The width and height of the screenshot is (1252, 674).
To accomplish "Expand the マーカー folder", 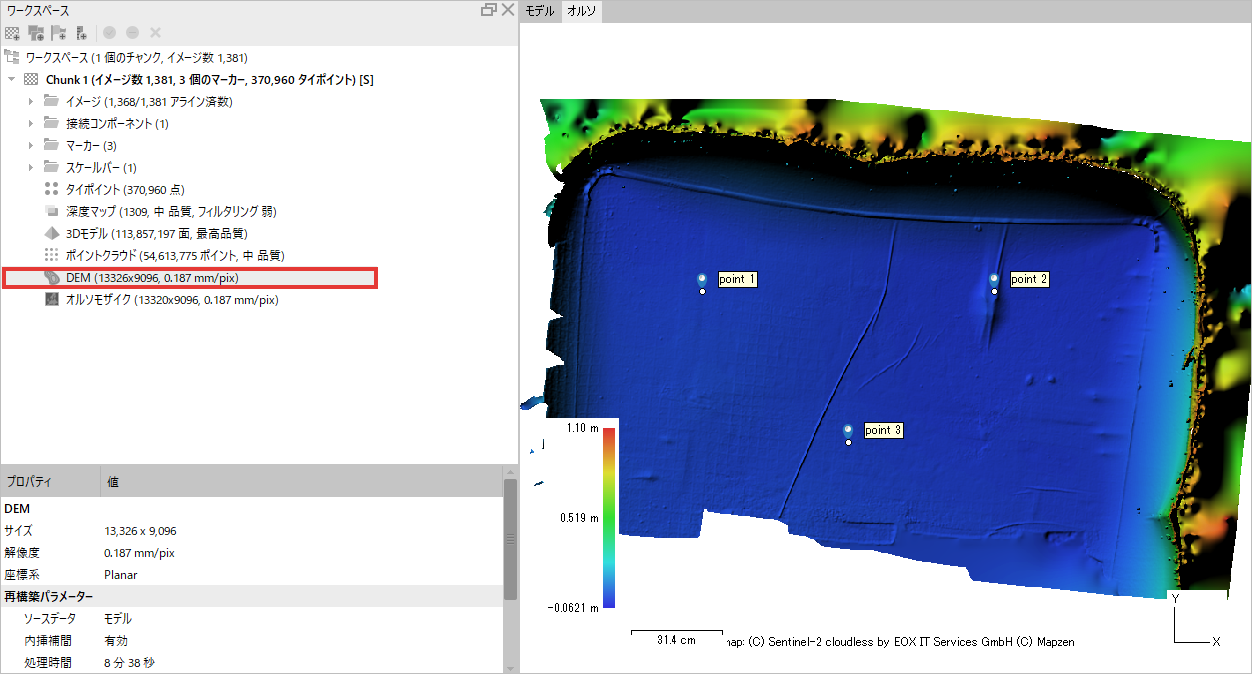I will 31,146.
